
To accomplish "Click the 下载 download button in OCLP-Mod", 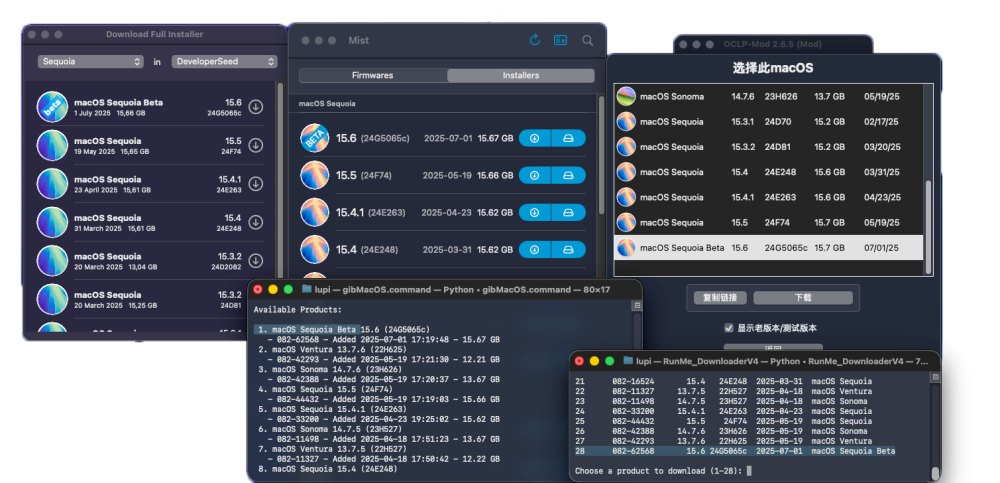I will [803, 298].
